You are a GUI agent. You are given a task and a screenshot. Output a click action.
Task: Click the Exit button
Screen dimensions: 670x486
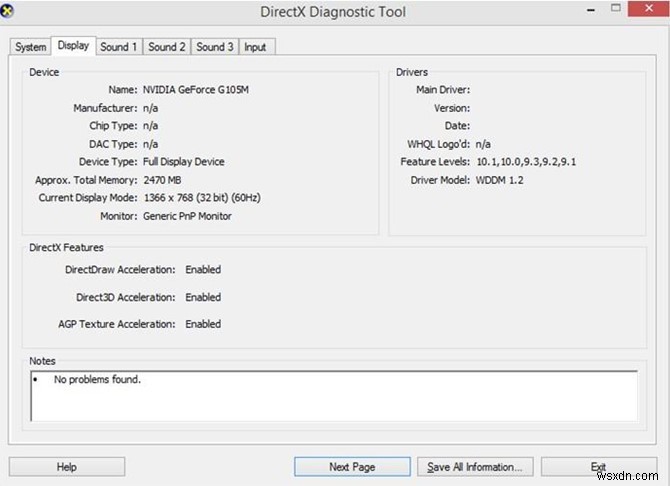tap(599, 467)
